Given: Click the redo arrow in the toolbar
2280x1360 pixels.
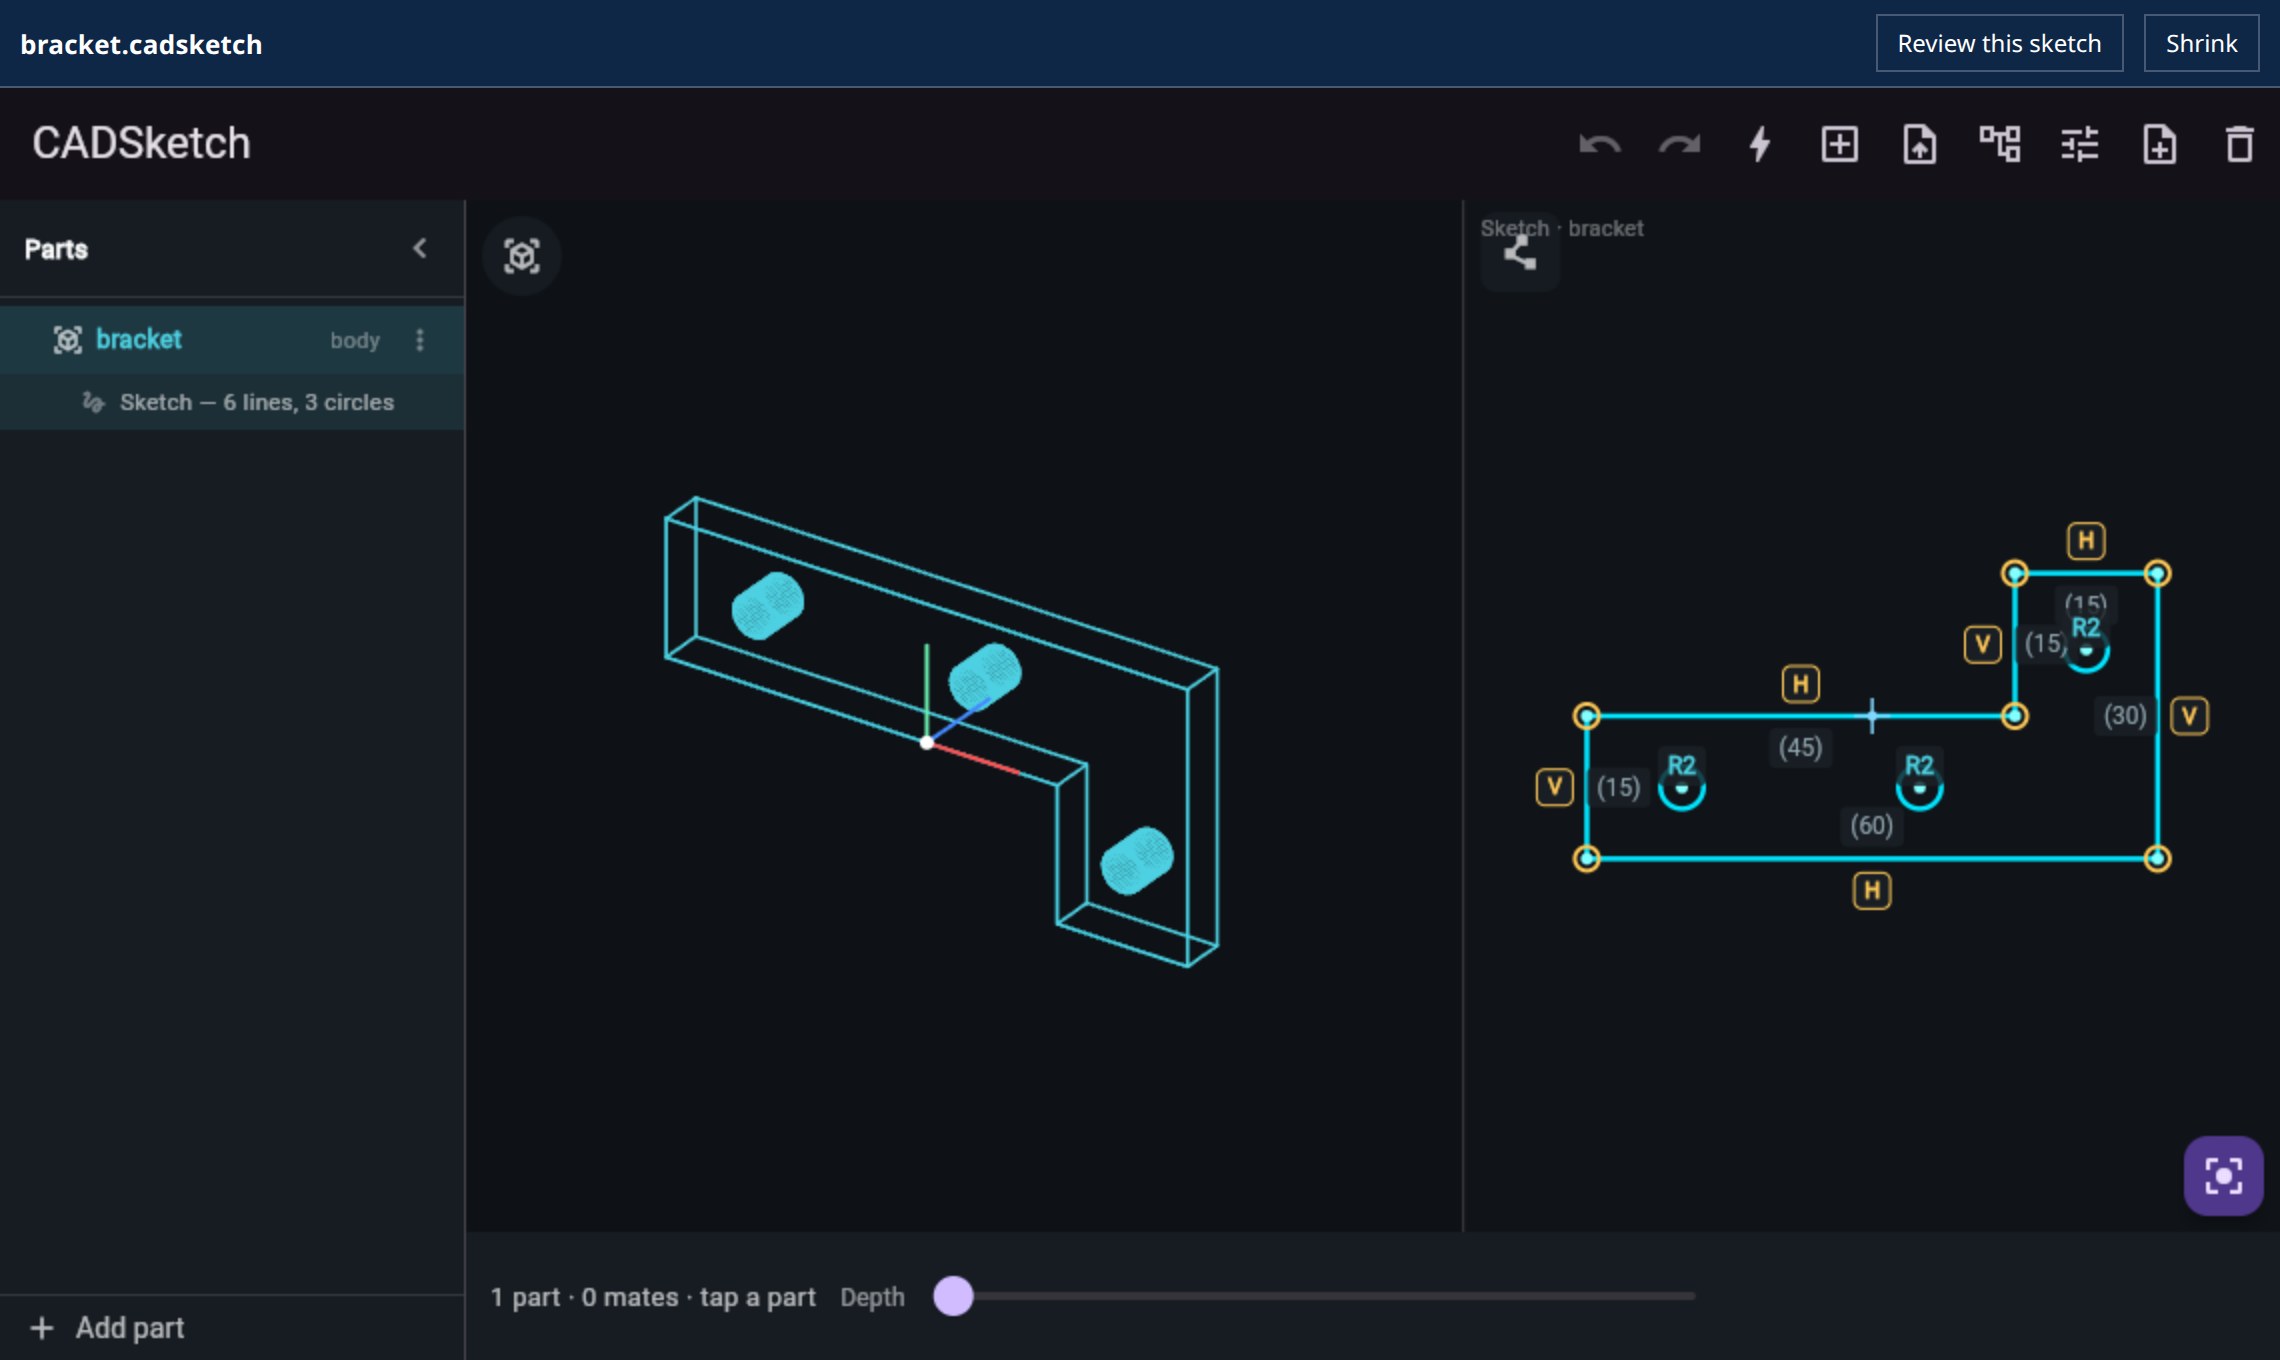Looking at the screenshot, I should pyautogui.click(x=1680, y=145).
